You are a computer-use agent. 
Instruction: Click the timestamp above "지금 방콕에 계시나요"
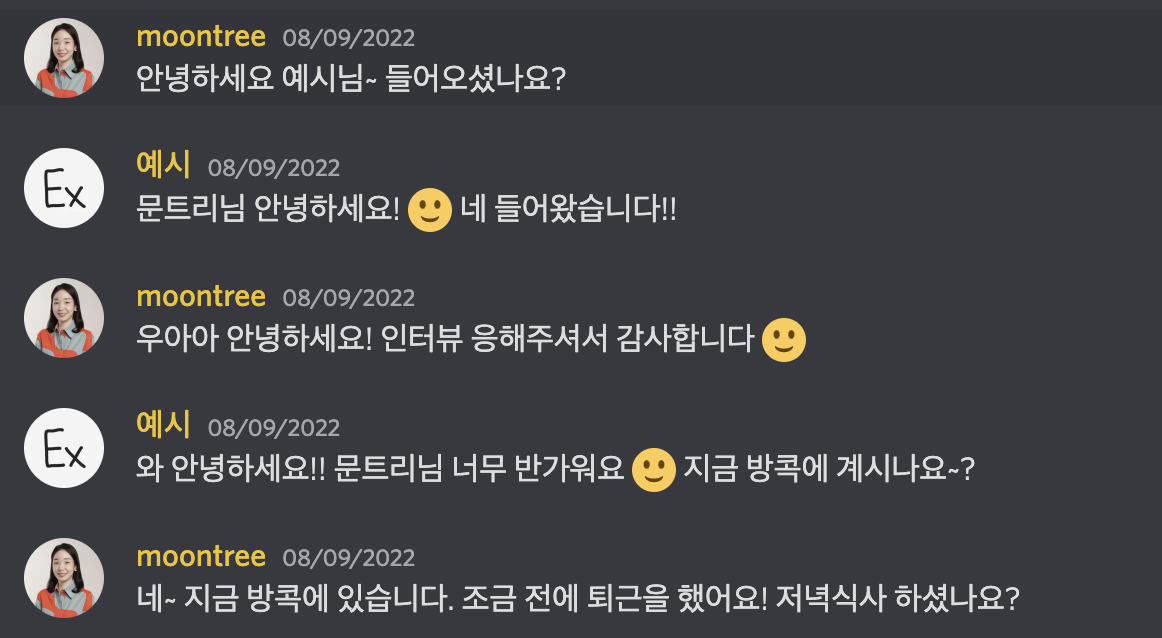pyautogui.click(x=274, y=428)
